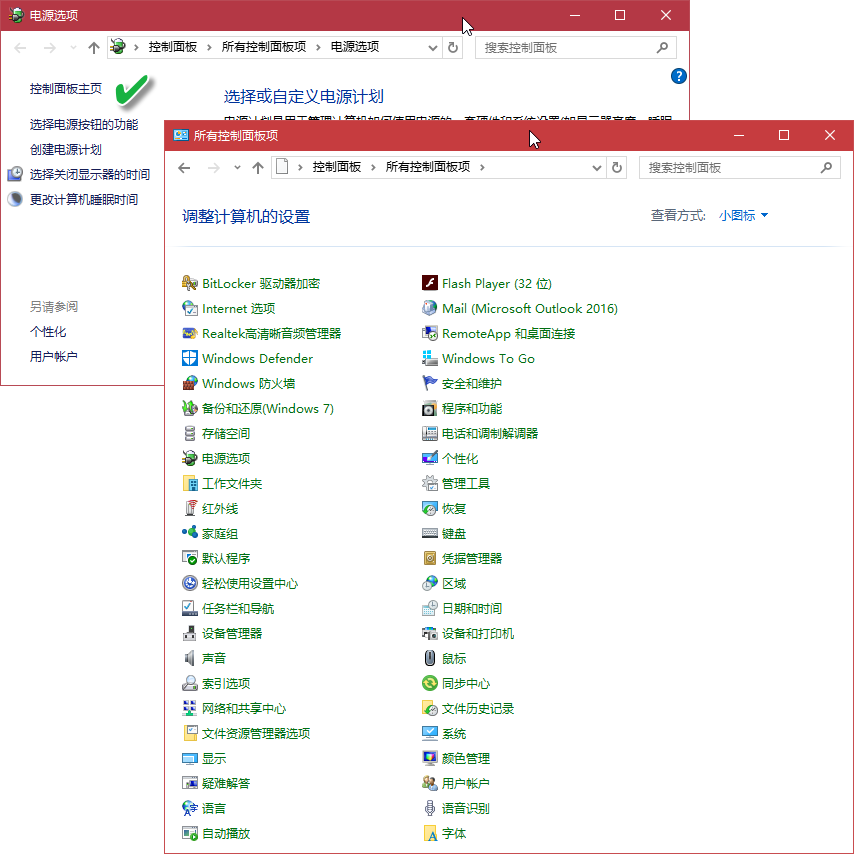Screen dimensions: 854x854
Task: Open the 轻松使用设置中心 icon
Action: 190,583
